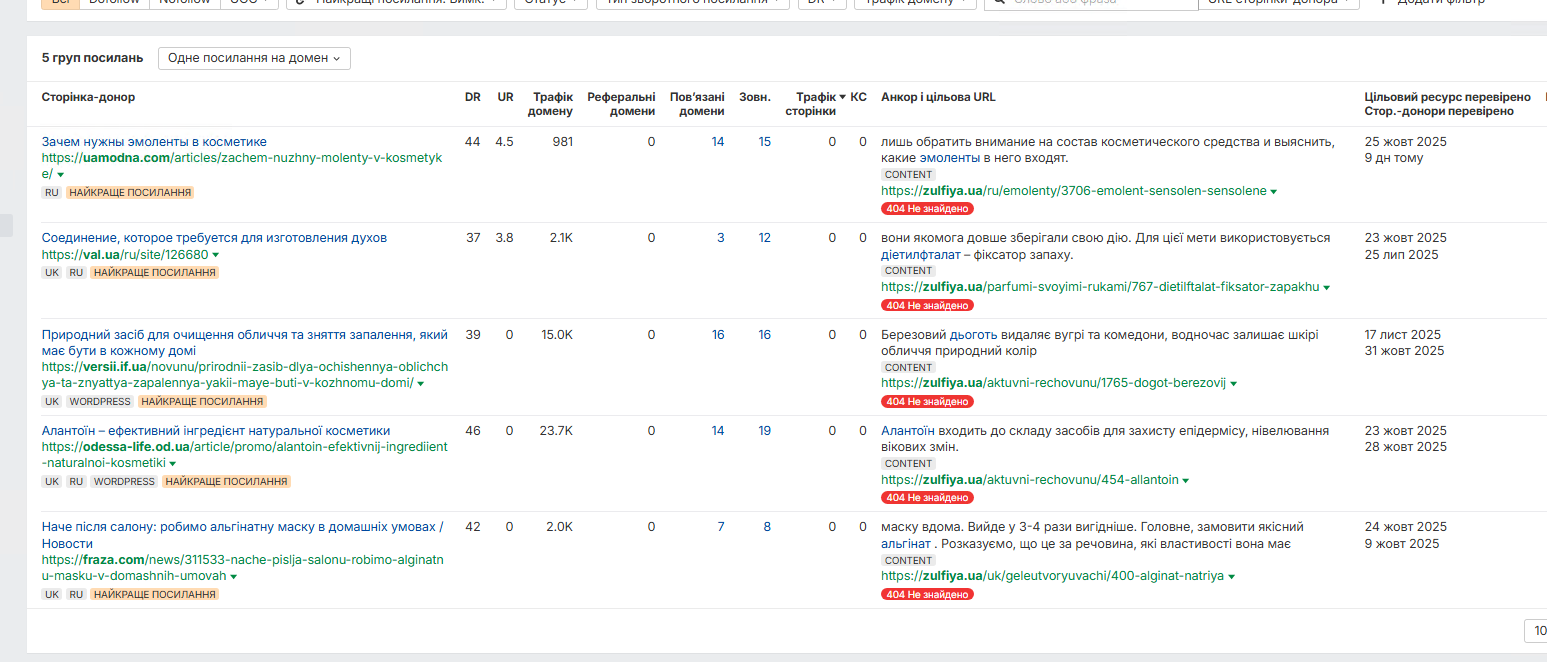This screenshot has width=1547, height=662.
Task: Open 'Природний засіб для очищення обличчя' article link
Action: coord(245,343)
